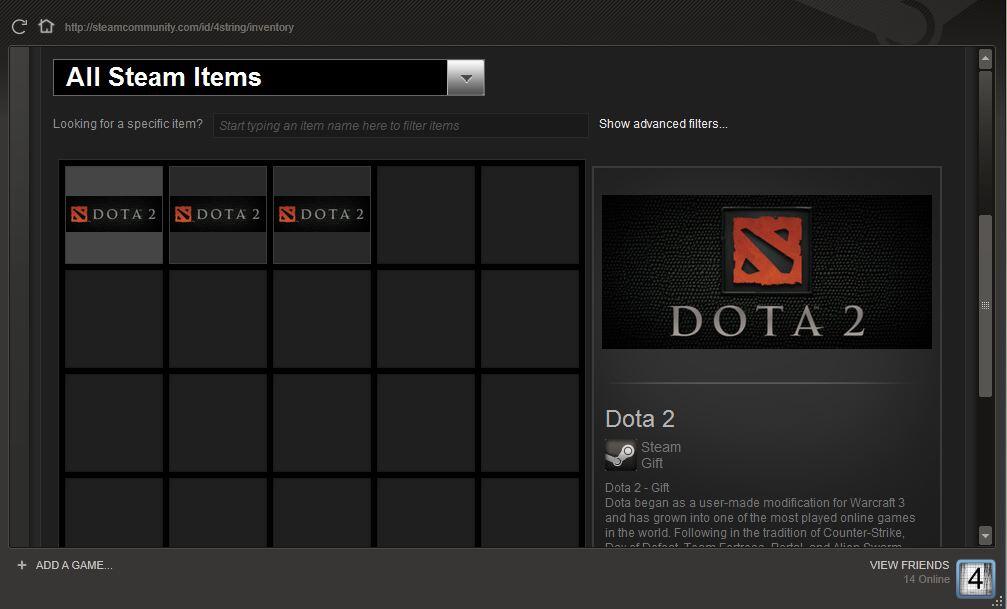Filter items using the search field
The height and width of the screenshot is (609, 1007).
(401, 125)
